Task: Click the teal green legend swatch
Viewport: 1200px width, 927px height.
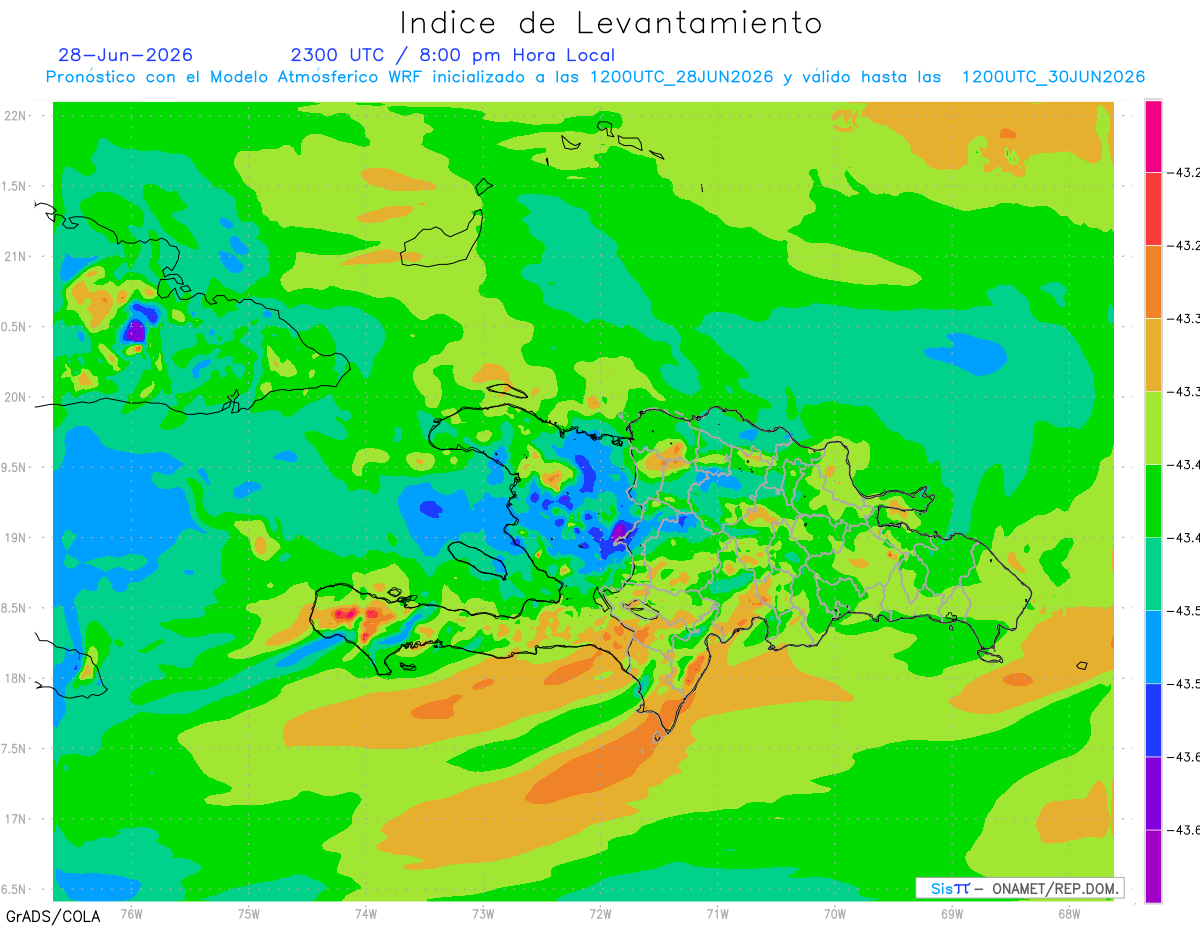Action: point(1153,574)
